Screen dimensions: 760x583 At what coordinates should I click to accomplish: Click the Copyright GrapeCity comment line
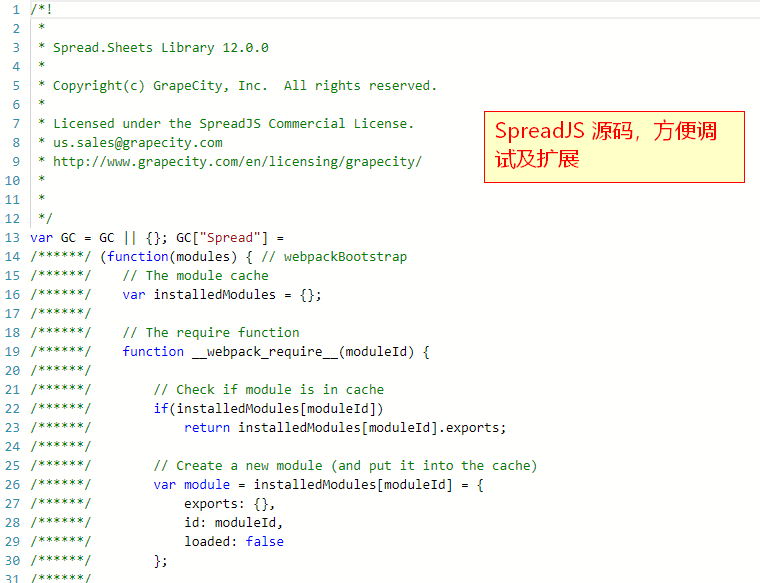pyautogui.click(x=244, y=85)
